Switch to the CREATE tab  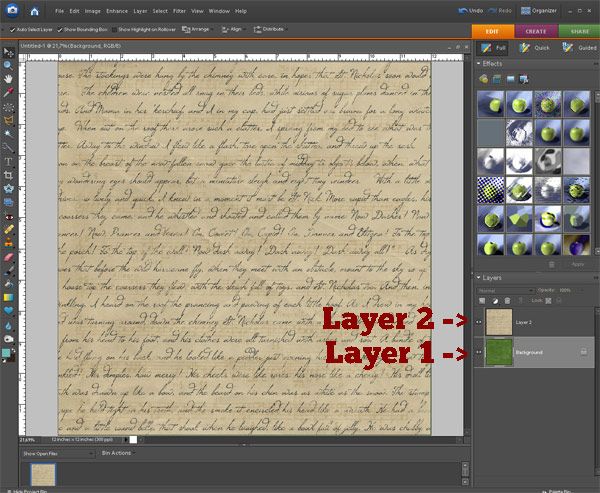click(x=536, y=31)
